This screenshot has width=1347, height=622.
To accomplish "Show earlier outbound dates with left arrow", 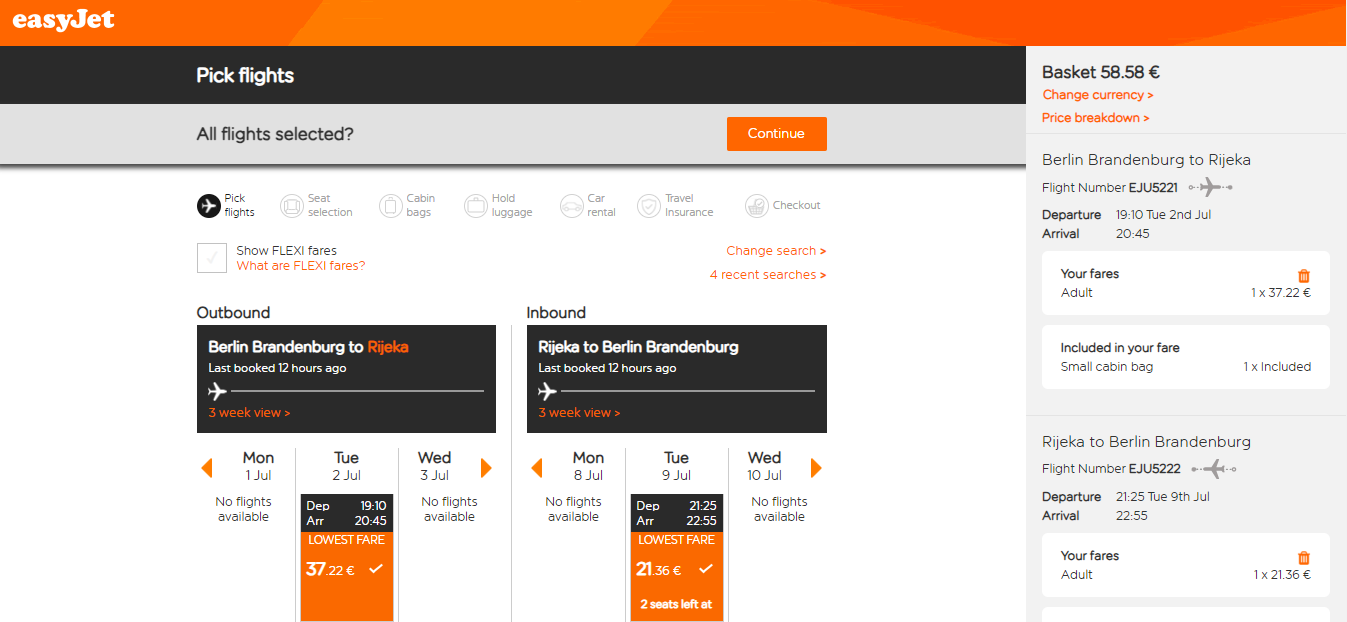I will click(x=207, y=468).
